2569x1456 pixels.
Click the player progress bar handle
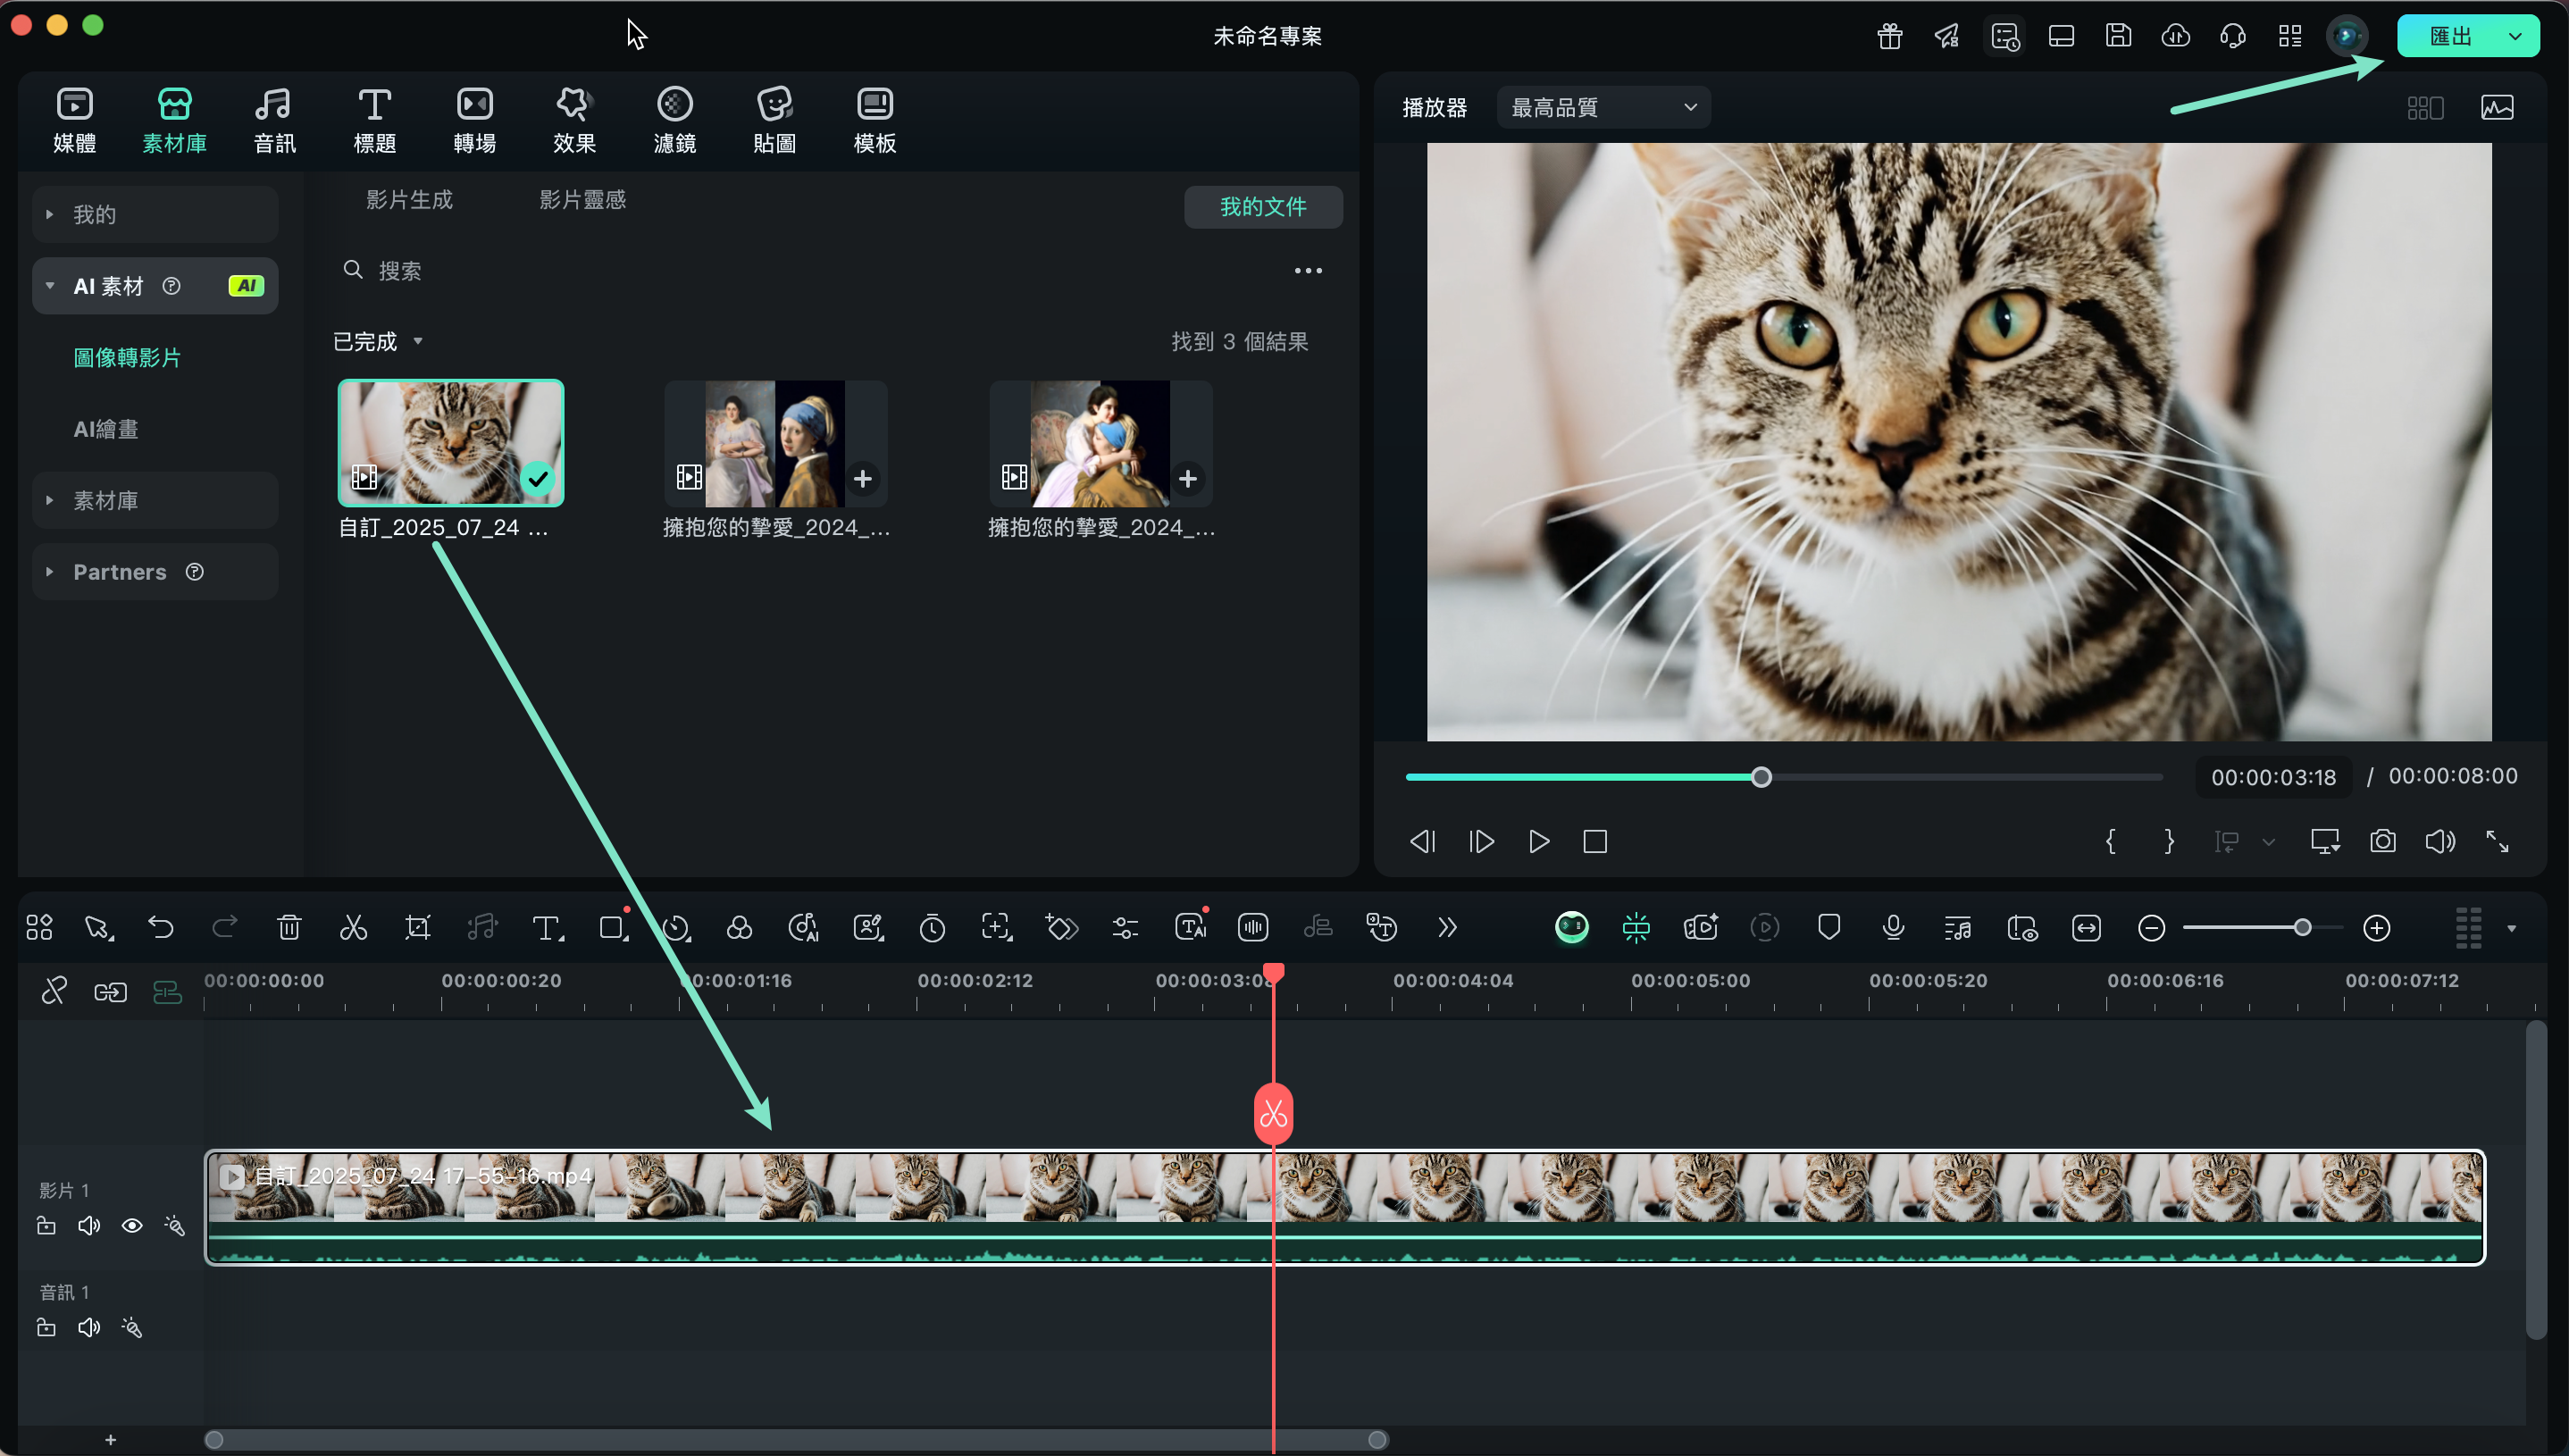click(1761, 777)
